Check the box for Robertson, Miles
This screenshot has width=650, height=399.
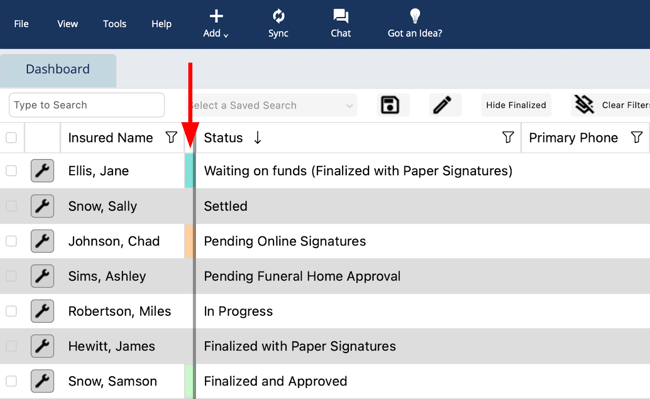point(12,311)
